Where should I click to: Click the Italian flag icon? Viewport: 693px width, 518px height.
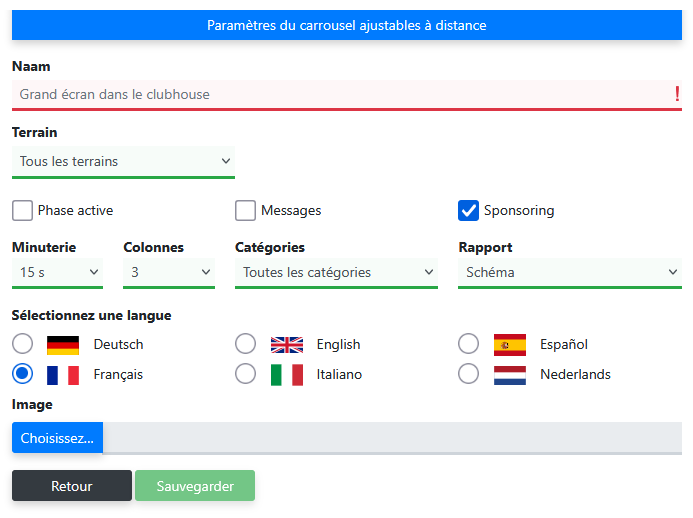287,375
